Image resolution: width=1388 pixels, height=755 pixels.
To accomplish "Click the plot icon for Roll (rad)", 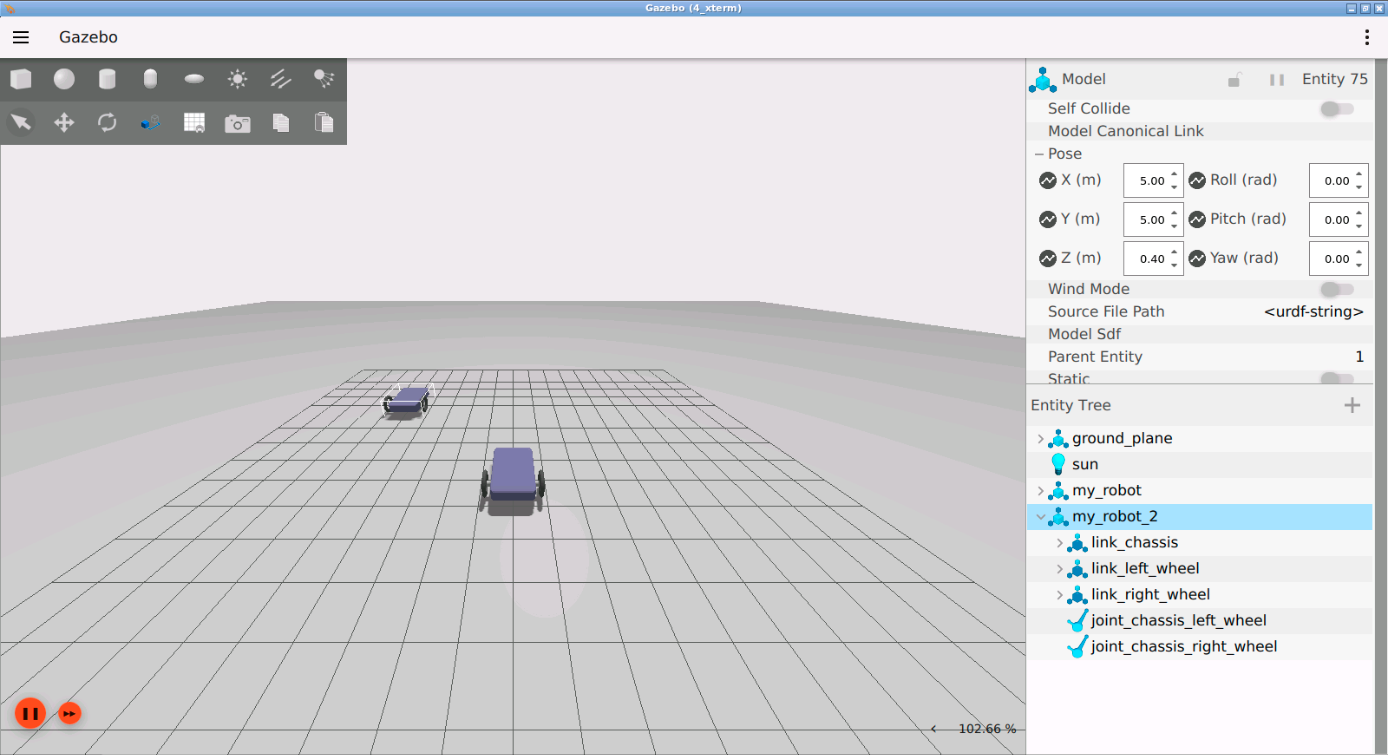I will point(1198,181).
